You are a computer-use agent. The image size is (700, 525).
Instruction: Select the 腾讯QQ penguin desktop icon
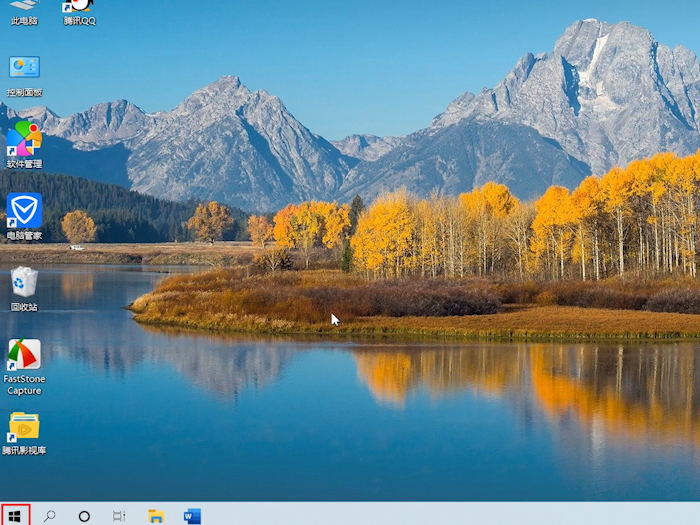point(79,6)
